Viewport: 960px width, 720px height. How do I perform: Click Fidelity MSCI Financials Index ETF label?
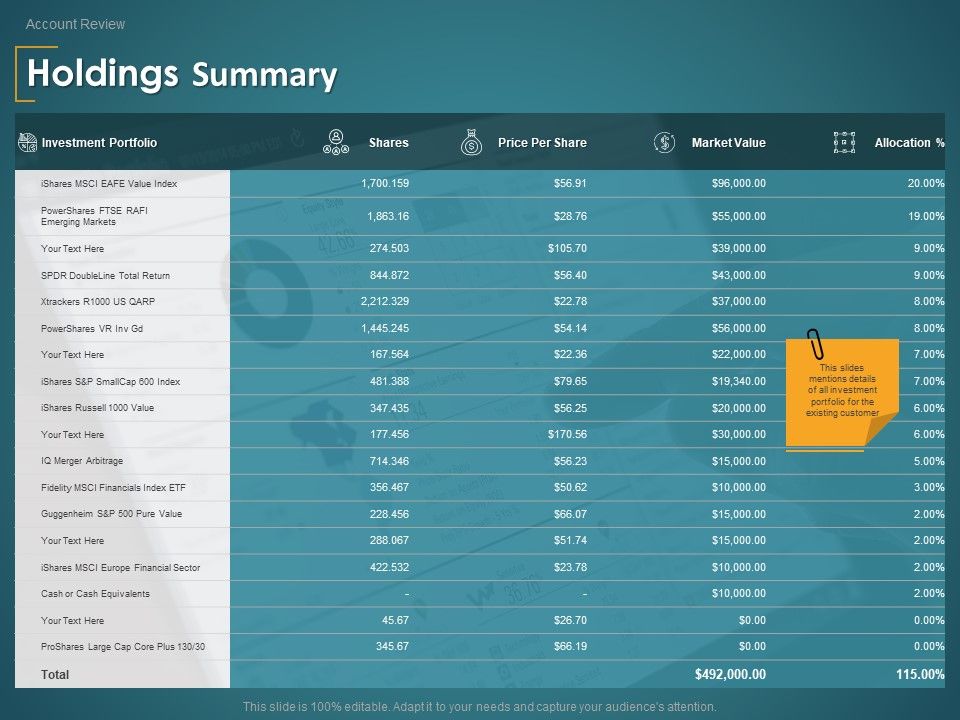pos(113,488)
